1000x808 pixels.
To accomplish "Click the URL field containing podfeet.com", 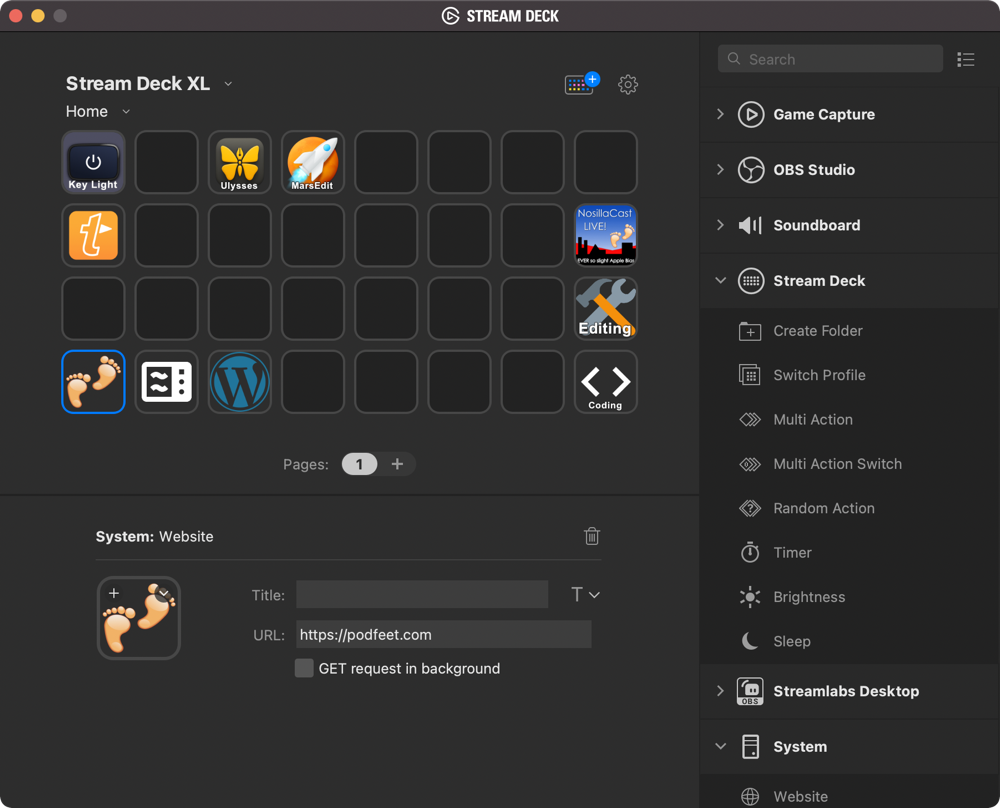I will (443, 634).
